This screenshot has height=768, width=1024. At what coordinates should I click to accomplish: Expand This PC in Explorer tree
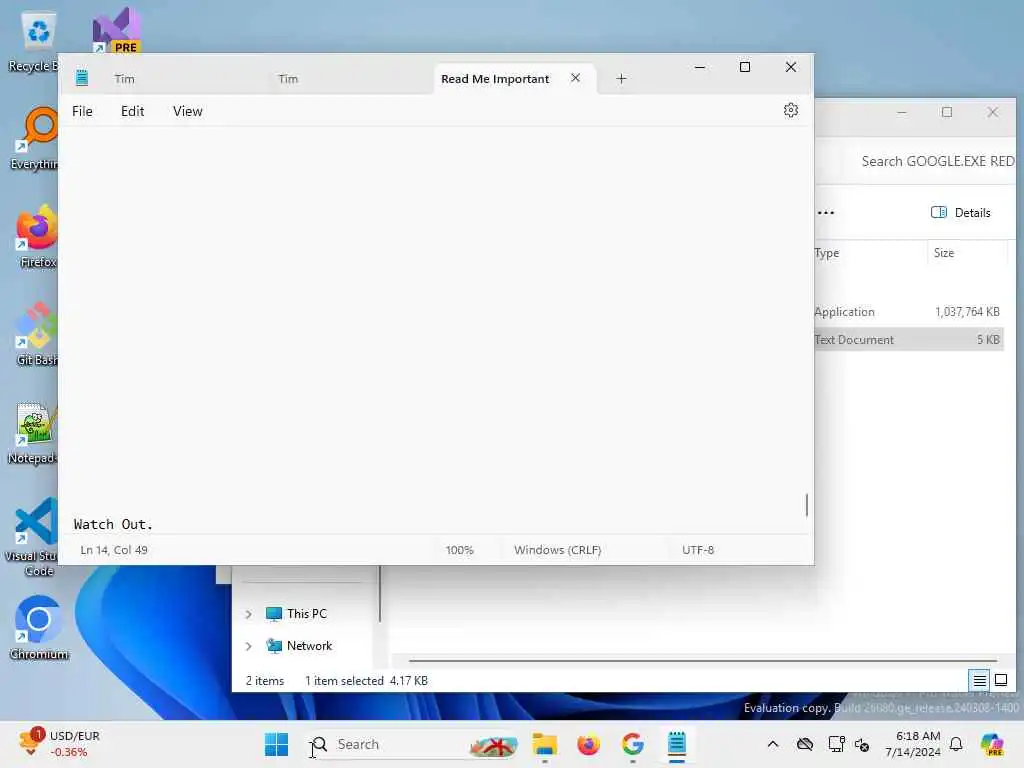tap(248, 614)
